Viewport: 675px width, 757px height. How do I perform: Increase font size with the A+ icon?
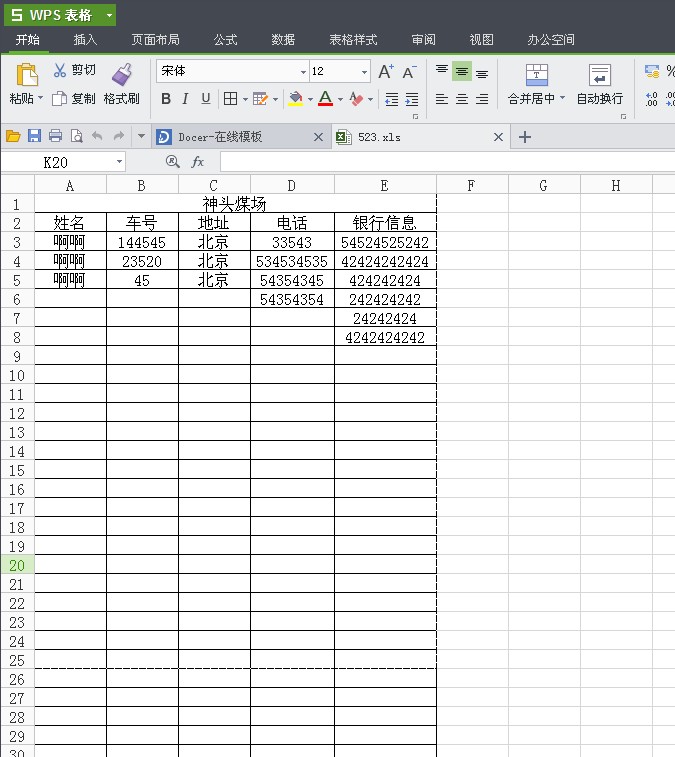pyautogui.click(x=386, y=71)
